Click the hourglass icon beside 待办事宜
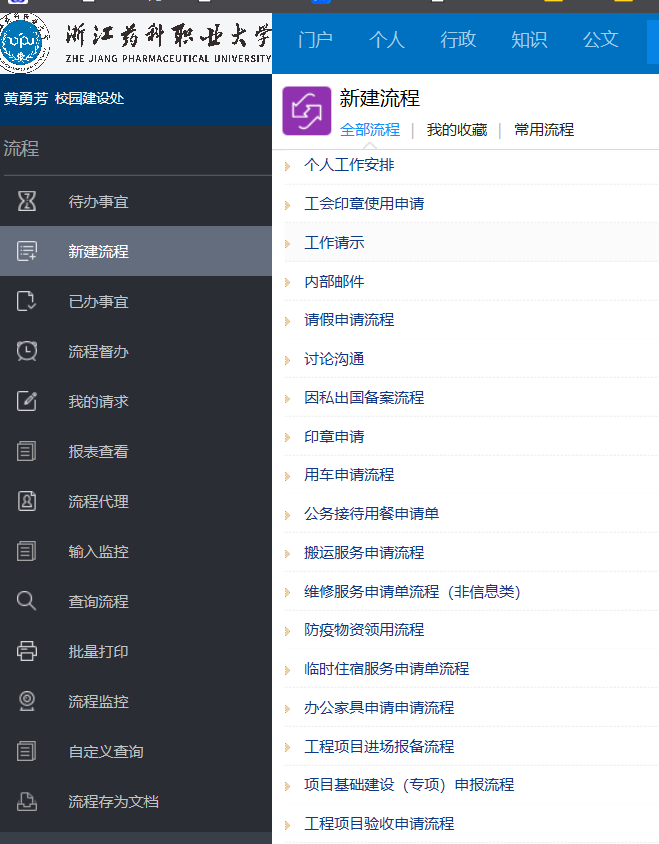Screen dimensions: 659x844 click(x=27, y=201)
